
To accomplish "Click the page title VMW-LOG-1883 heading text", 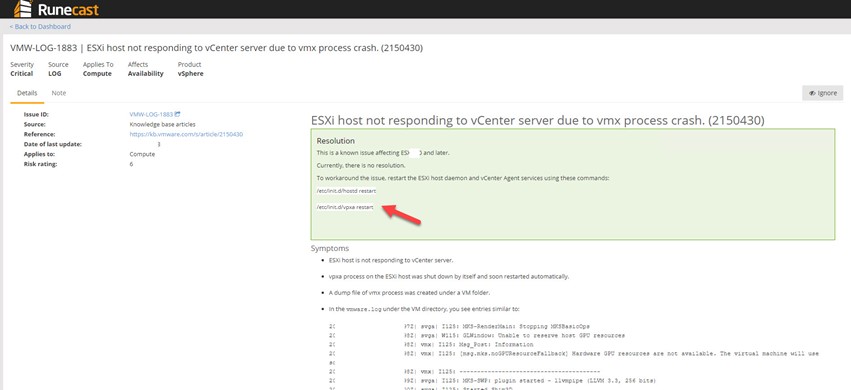I will tap(217, 48).
